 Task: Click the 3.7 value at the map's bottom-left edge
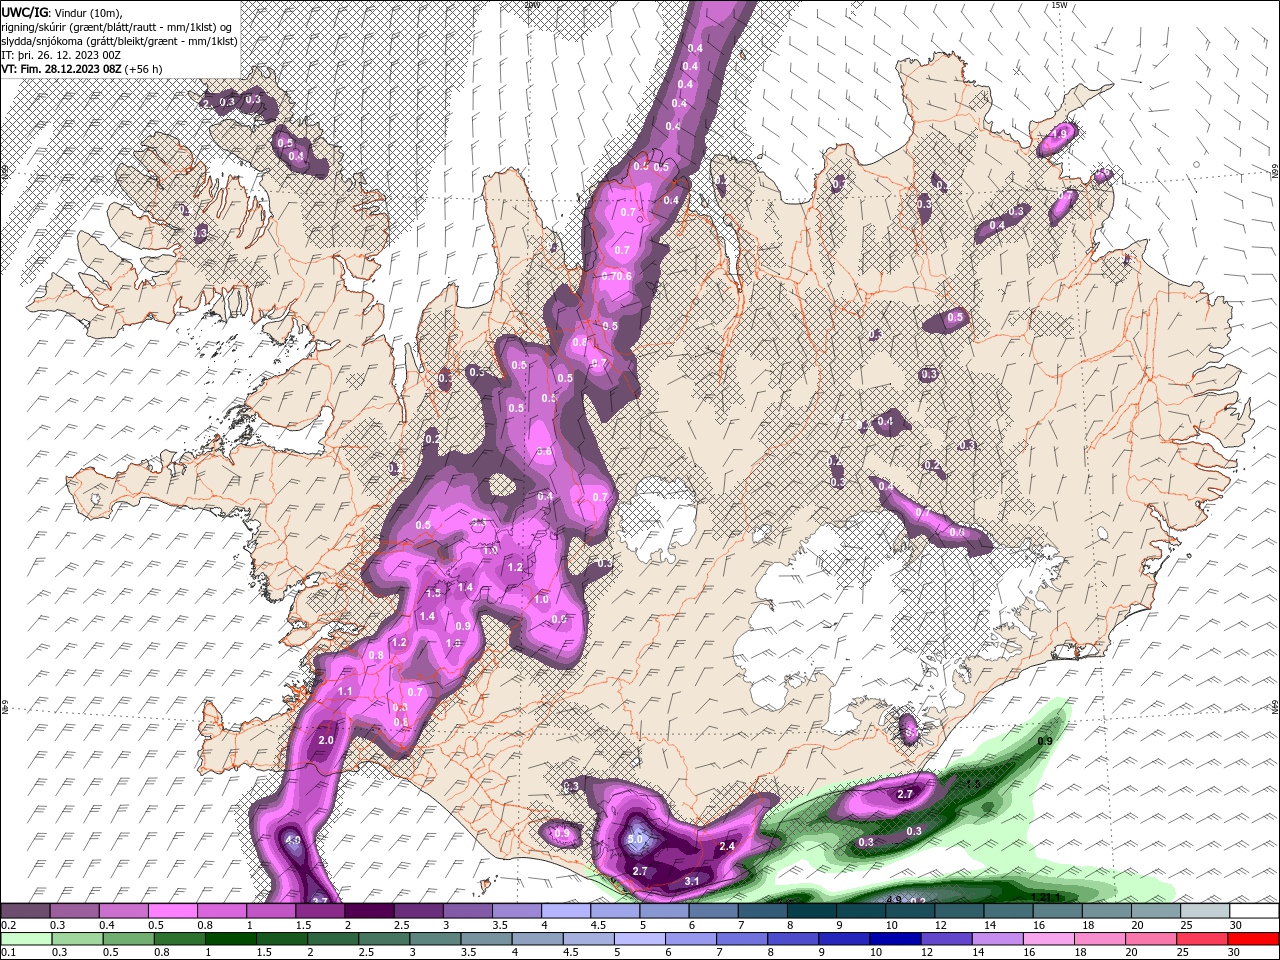pyautogui.click(x=320, y=900)
